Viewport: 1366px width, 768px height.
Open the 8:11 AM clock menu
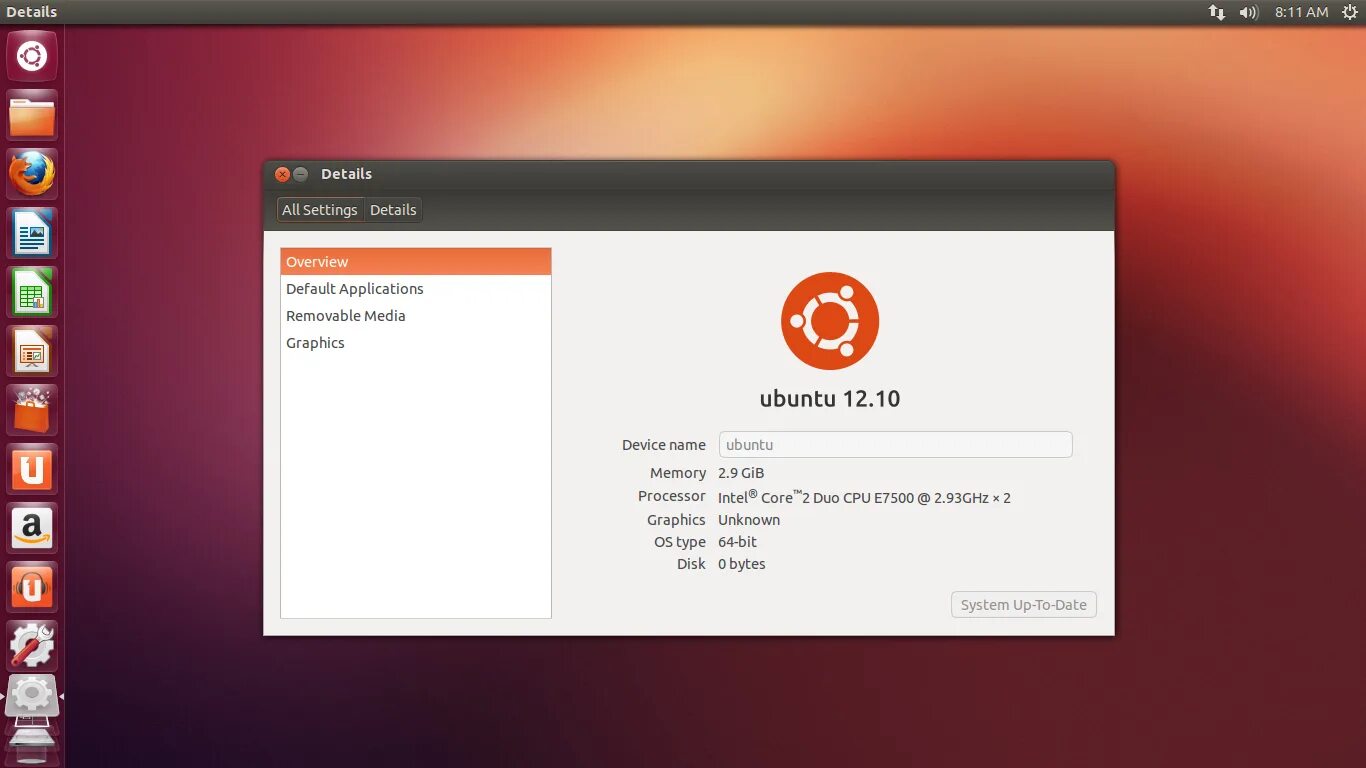(1301, 12)
